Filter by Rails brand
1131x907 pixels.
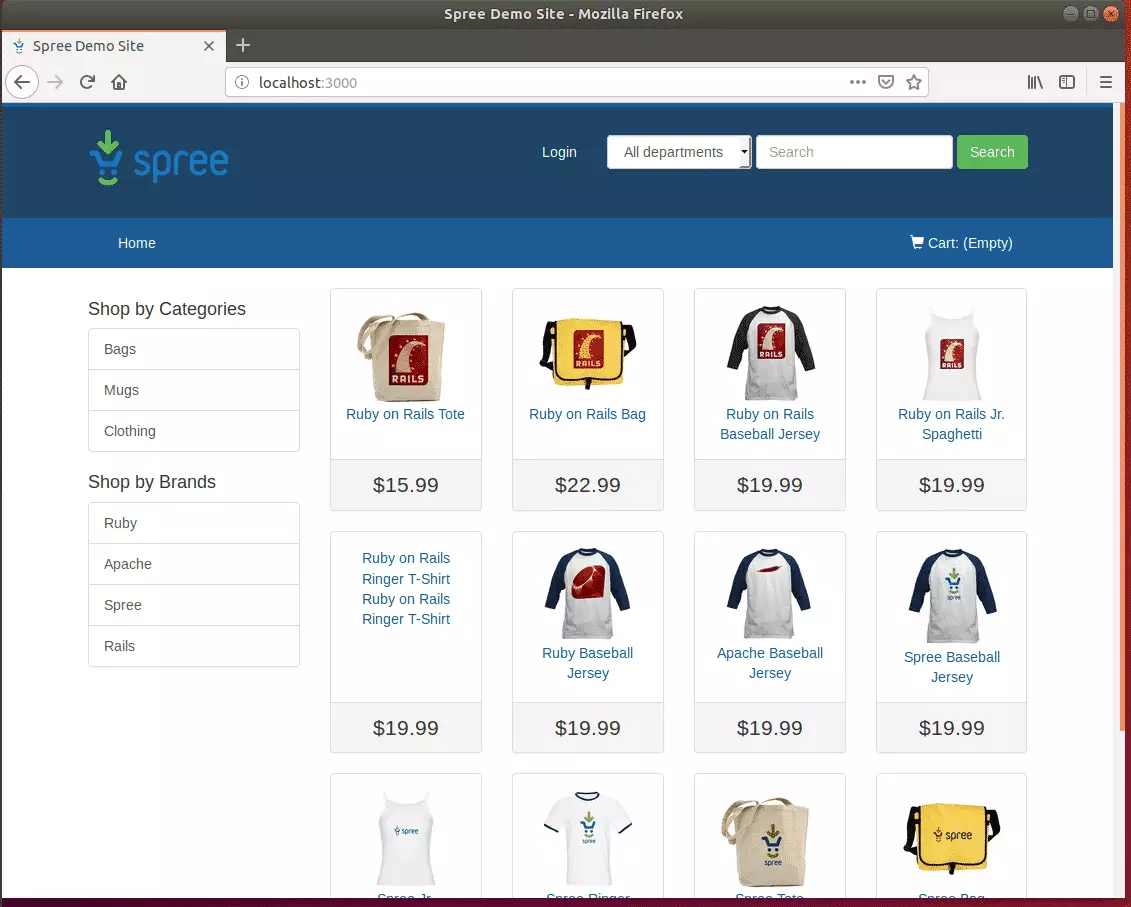coord(193,647)
